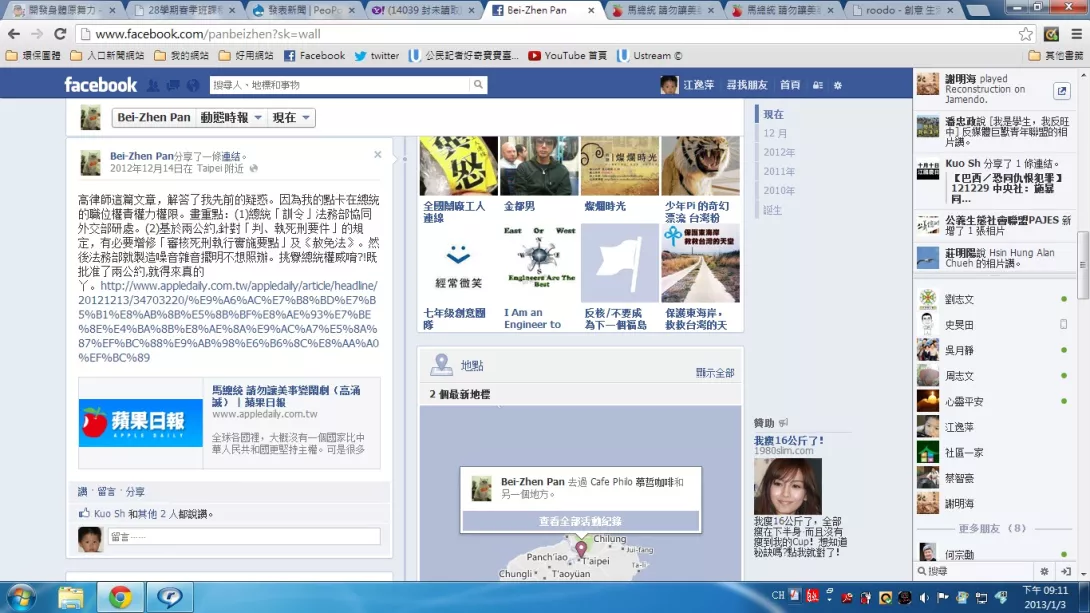Open the twitter bookmark
Viewport: 1090px width, 613px height.
(377, 56)
